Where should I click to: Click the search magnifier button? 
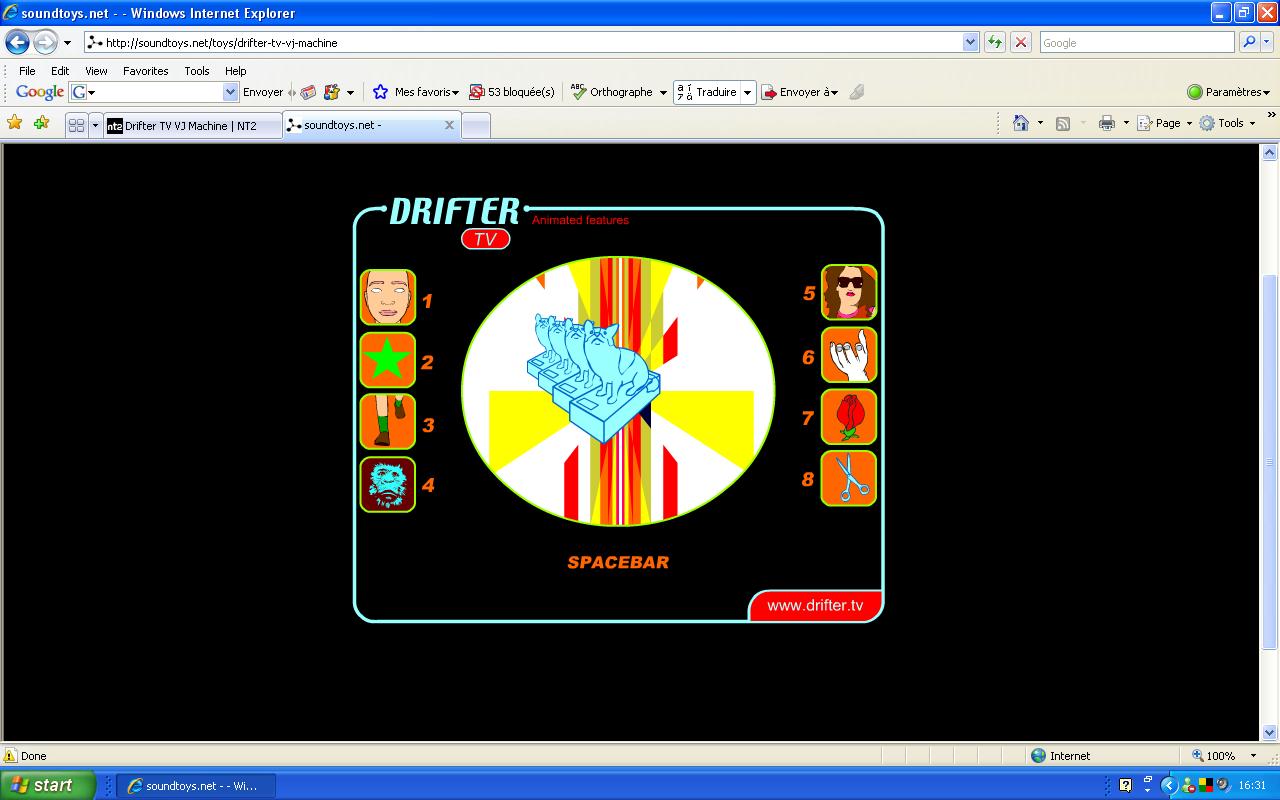coord(1249,42)
